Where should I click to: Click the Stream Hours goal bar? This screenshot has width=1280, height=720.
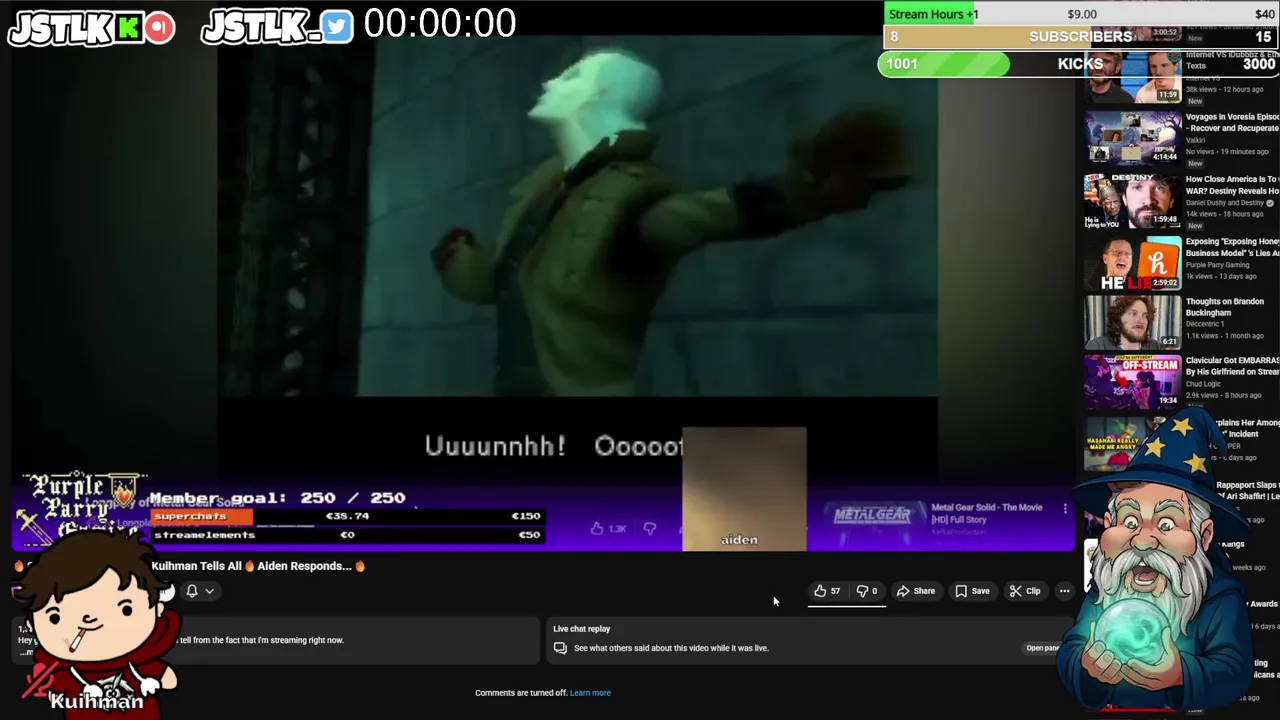pyautogui.click(x=1080, y=14)
